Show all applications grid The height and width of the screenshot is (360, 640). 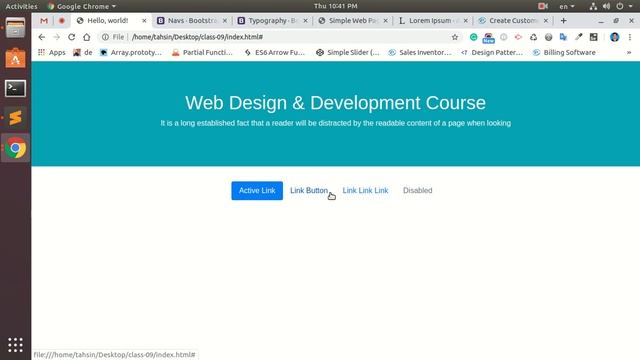tap(16, 345)
